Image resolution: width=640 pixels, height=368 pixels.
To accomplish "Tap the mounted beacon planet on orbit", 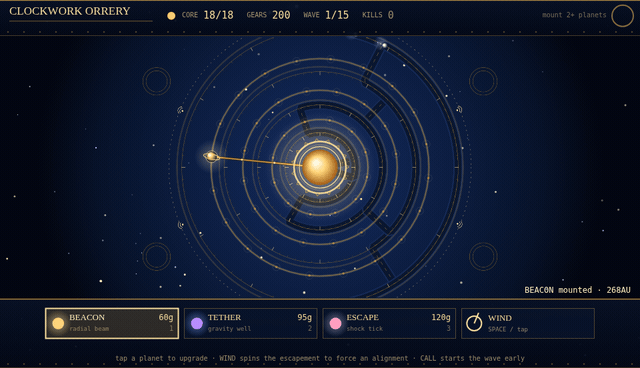I will (x=211, y=156).
